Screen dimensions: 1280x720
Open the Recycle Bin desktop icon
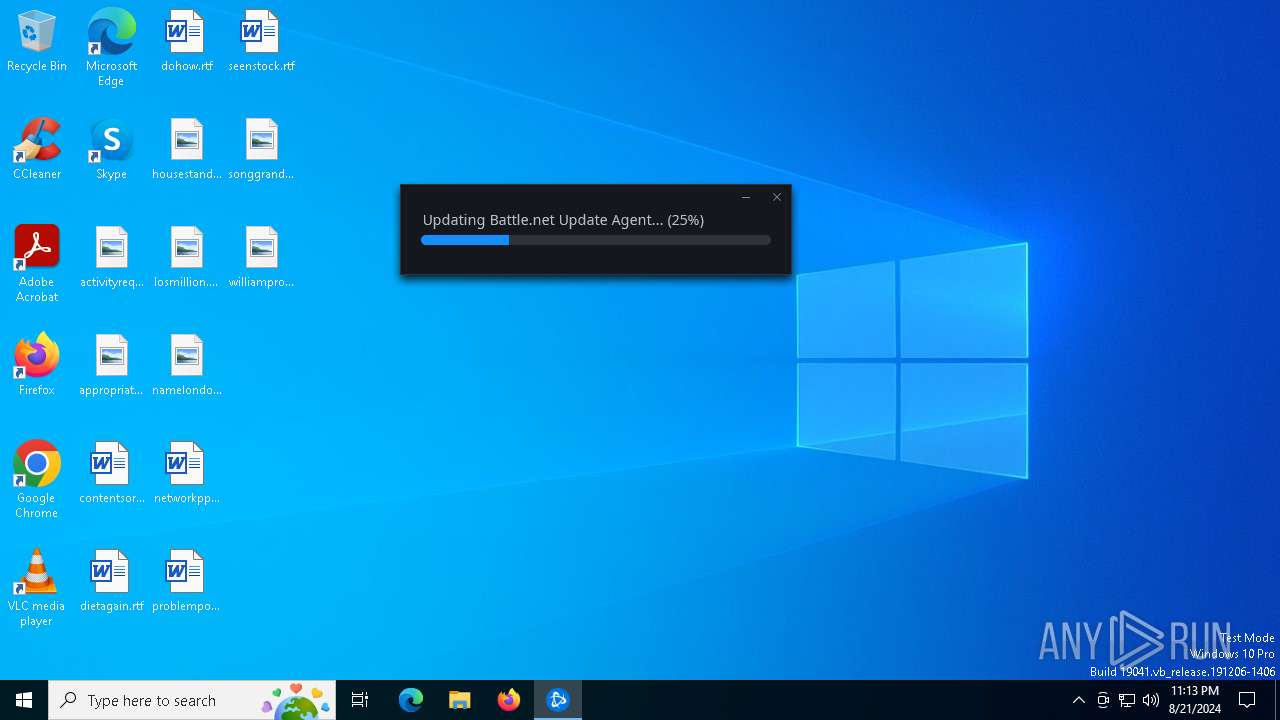coord(37,42)
